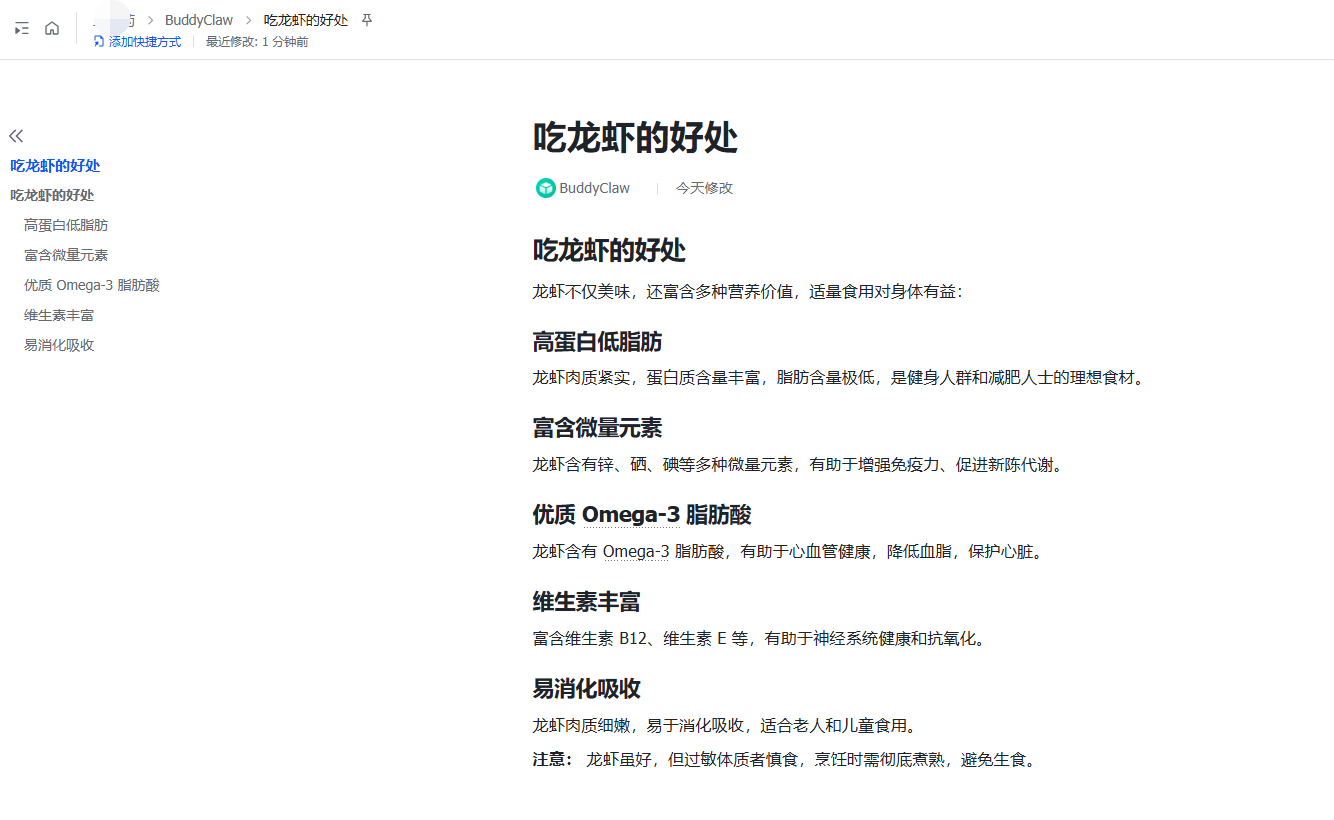Select 高蛋白低脂肪 in the outline
1334x820 pixels.
(x=66, y=225)
